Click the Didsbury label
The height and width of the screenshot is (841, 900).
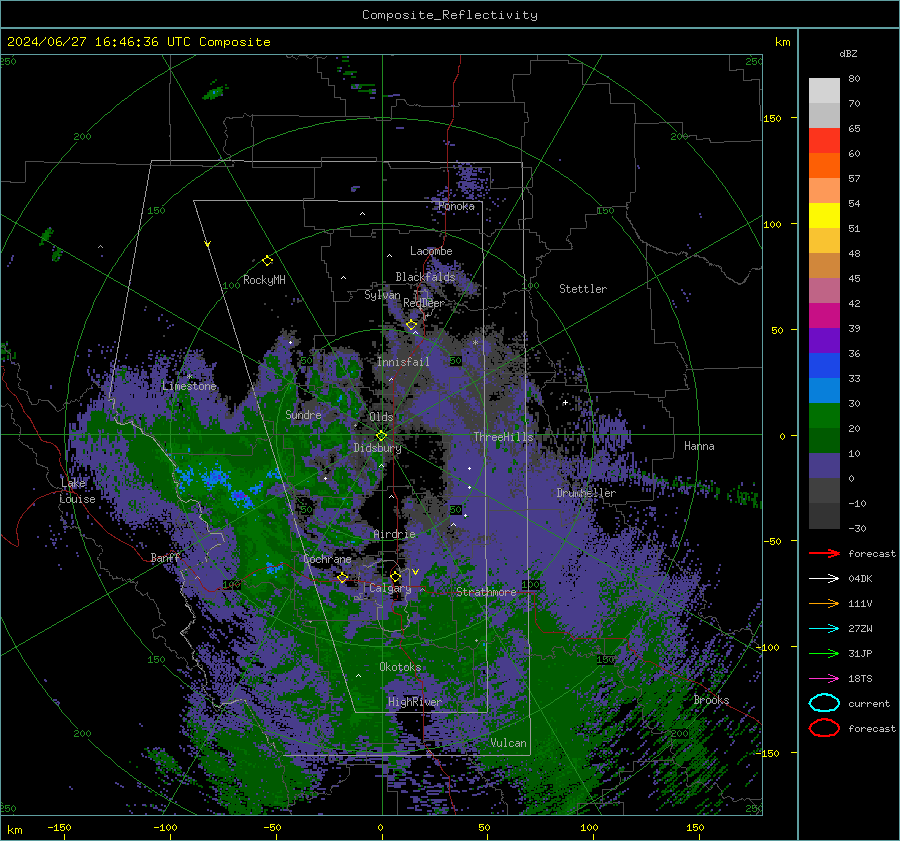(x=378, y=448)
